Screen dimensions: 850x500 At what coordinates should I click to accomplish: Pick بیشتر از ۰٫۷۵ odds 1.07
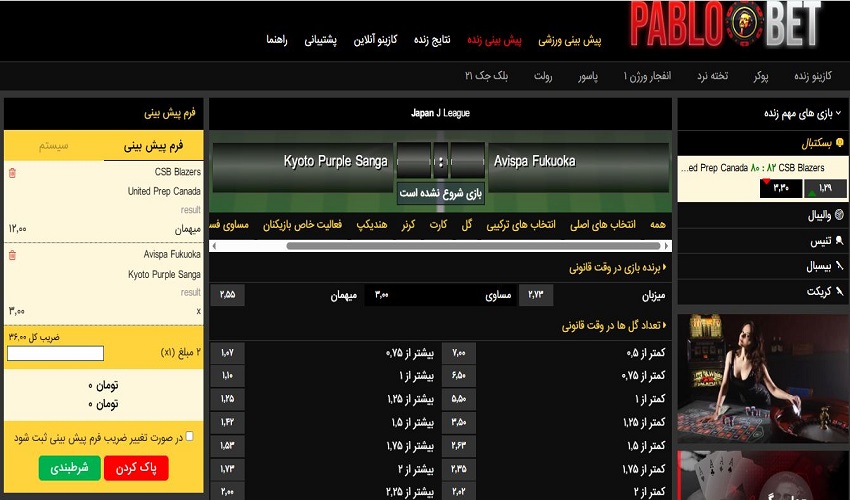227,353
